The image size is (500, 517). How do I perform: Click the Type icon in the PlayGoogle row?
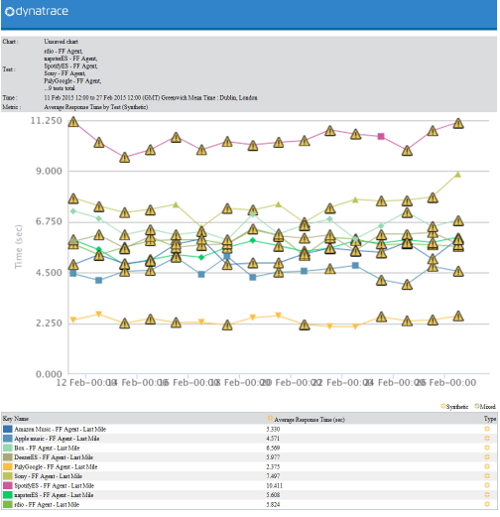pyautogui.click(x=487, y=466)
